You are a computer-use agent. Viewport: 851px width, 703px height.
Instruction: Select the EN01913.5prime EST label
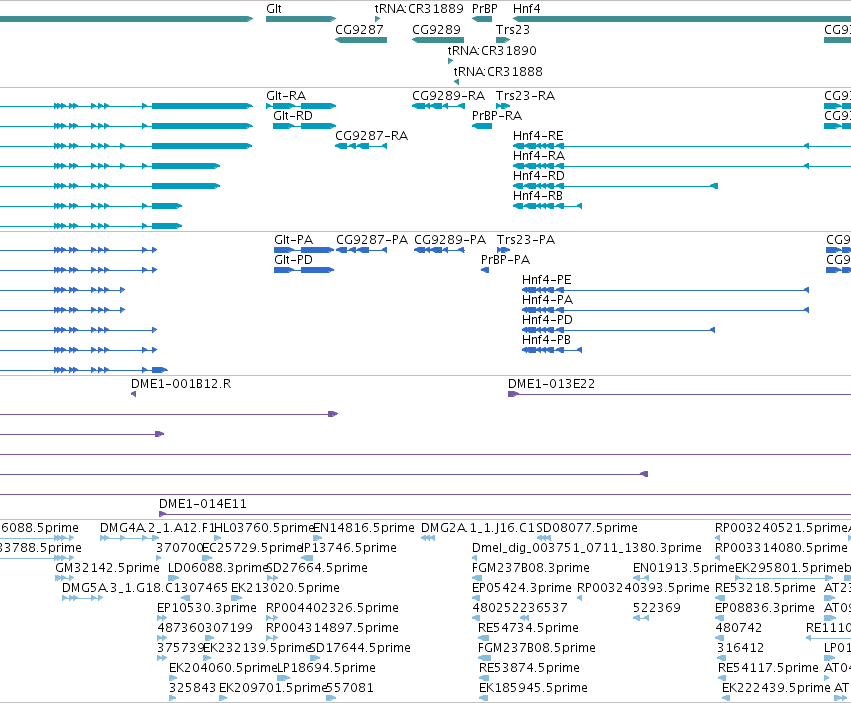(x=684, y=568)
